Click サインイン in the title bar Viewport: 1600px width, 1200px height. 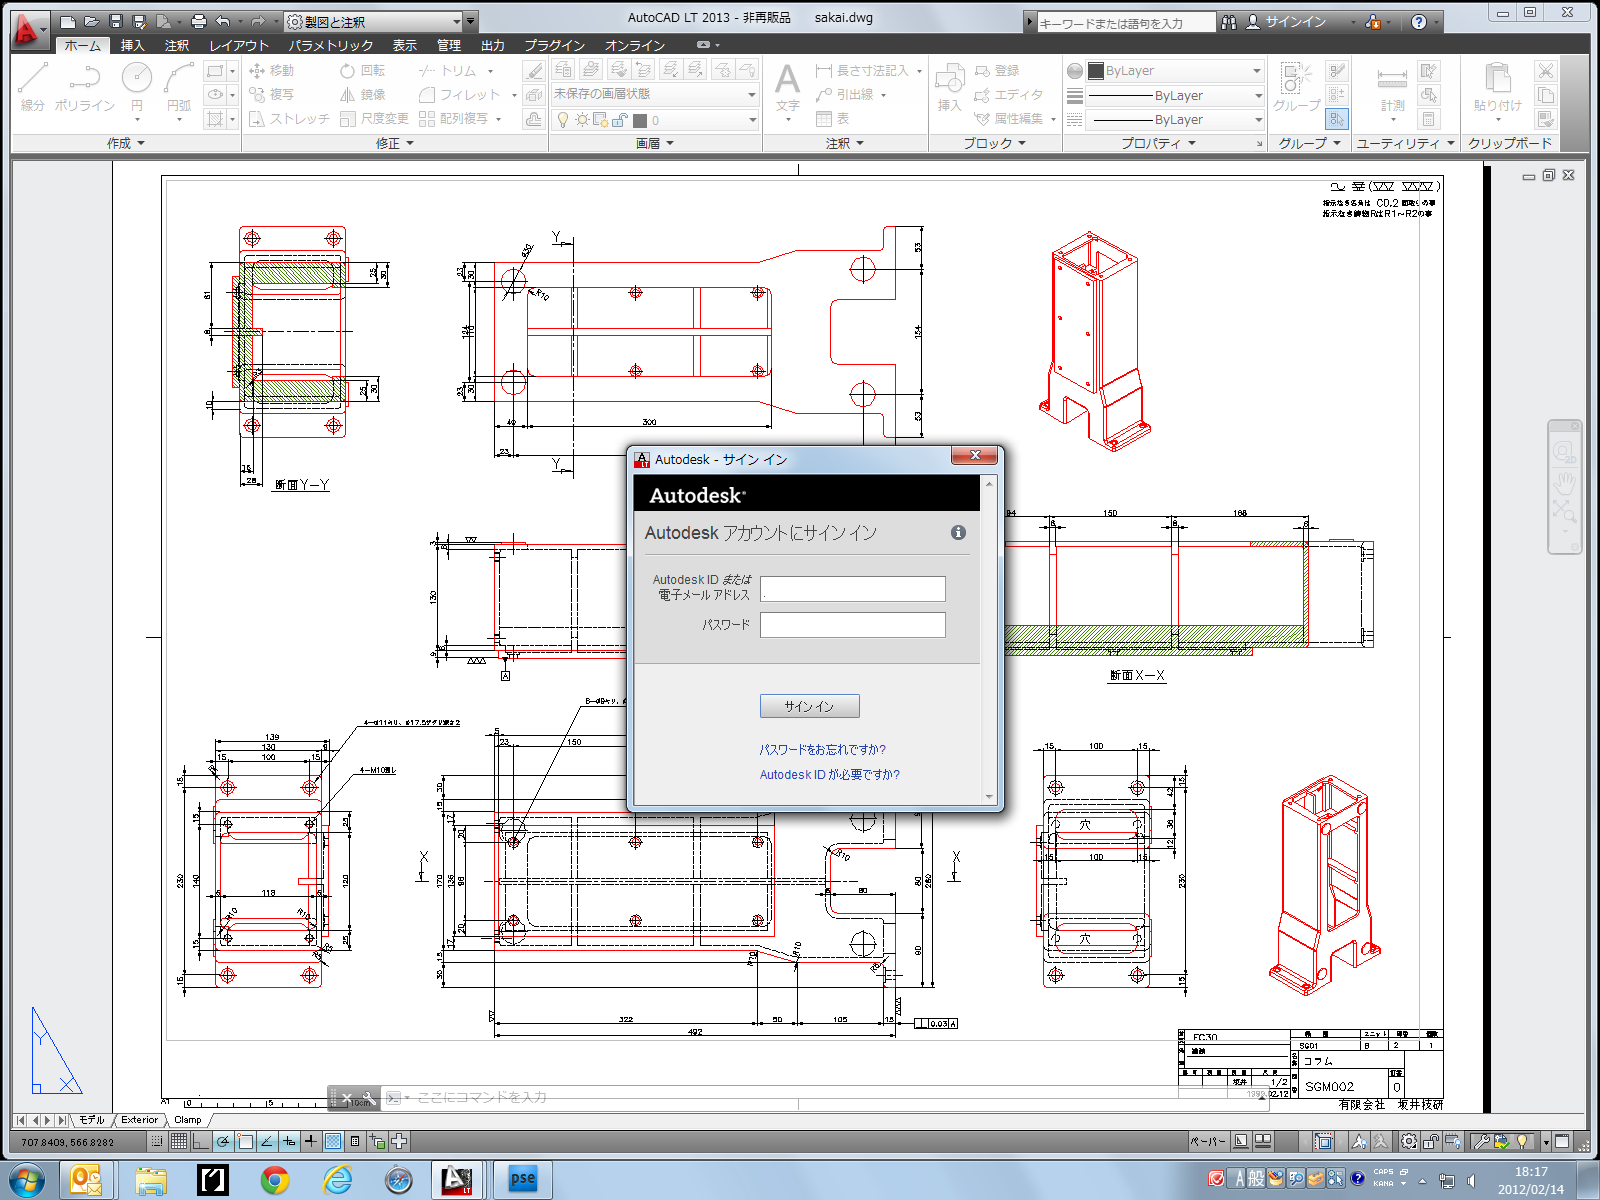click(x=1296, y=22)
